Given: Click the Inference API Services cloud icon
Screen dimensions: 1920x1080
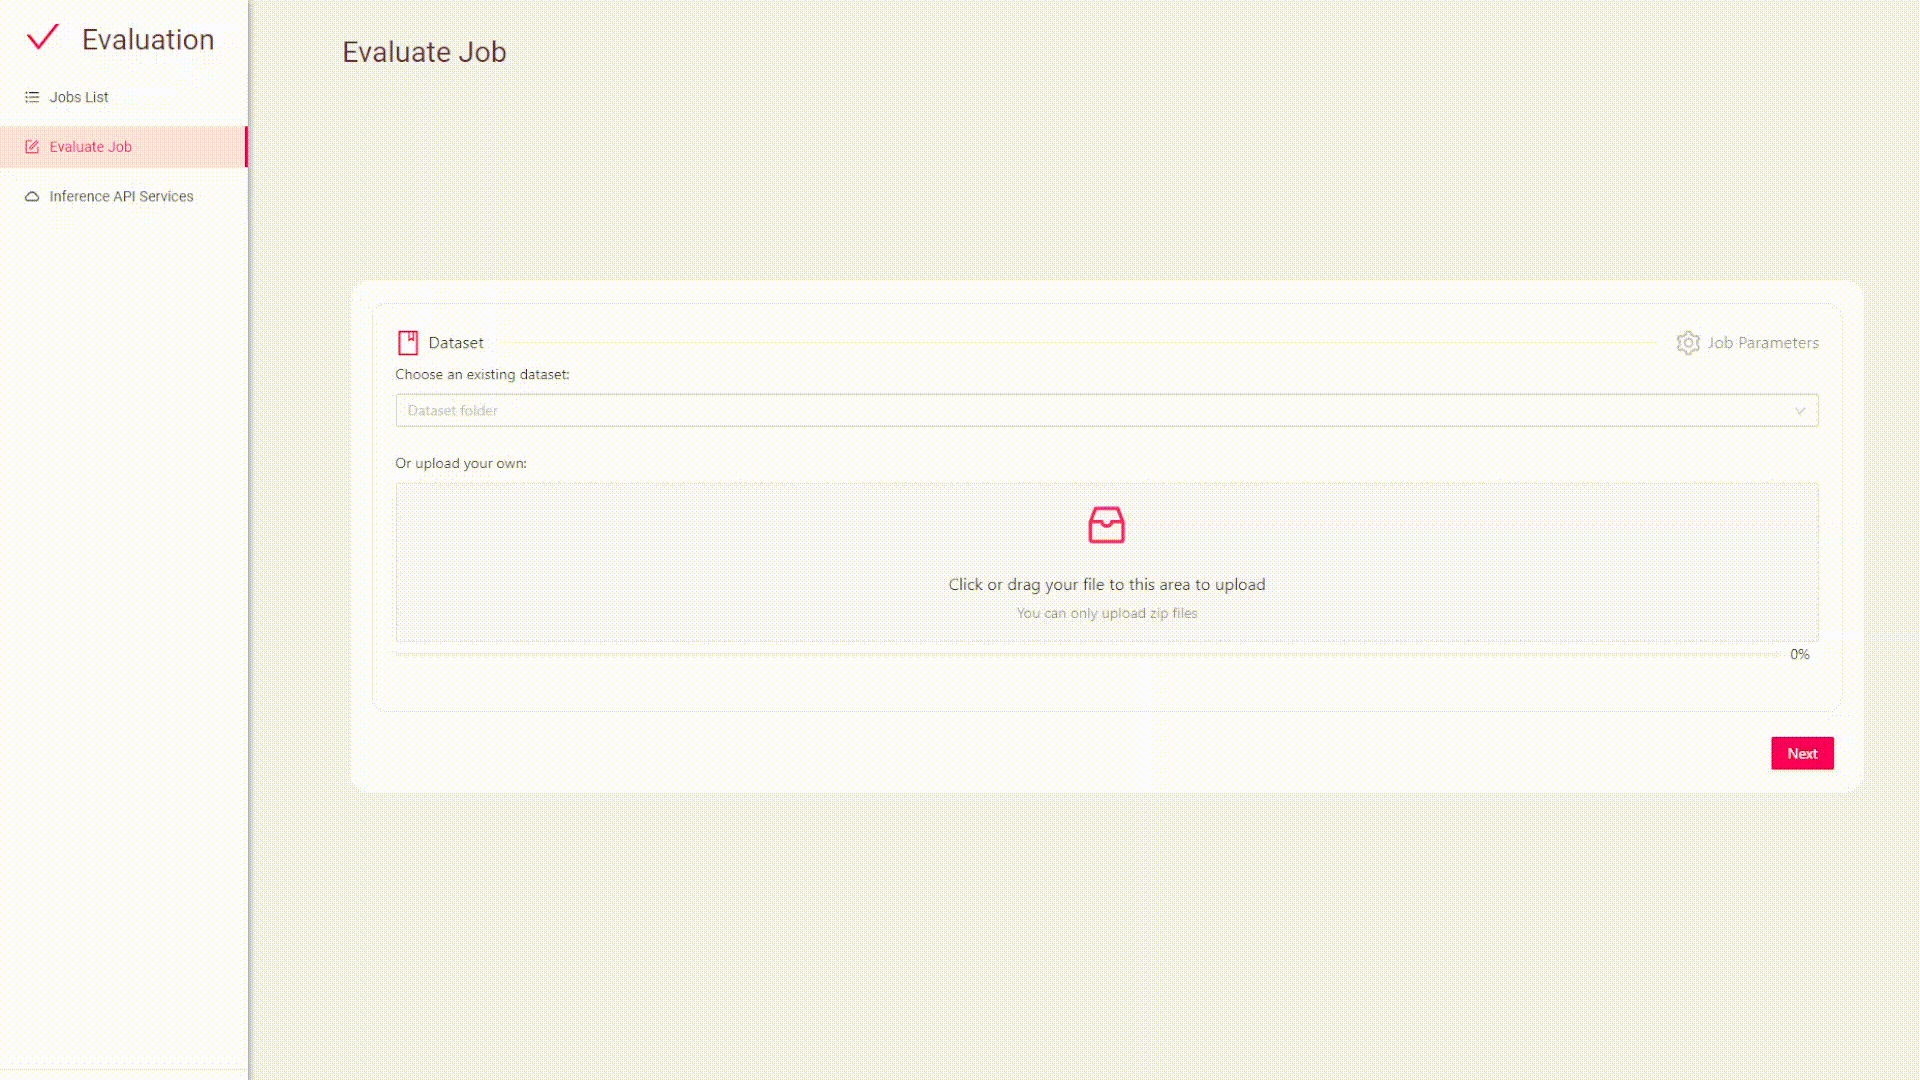Looking at the screenshot, I should (32, 197).
